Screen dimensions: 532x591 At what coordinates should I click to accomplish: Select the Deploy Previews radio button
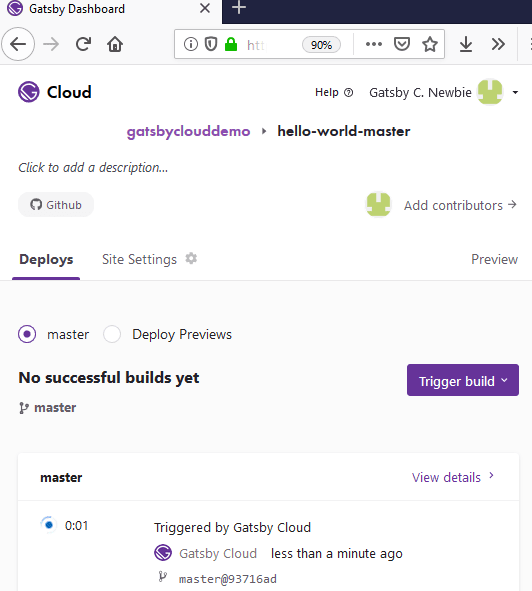pos(112,334)
